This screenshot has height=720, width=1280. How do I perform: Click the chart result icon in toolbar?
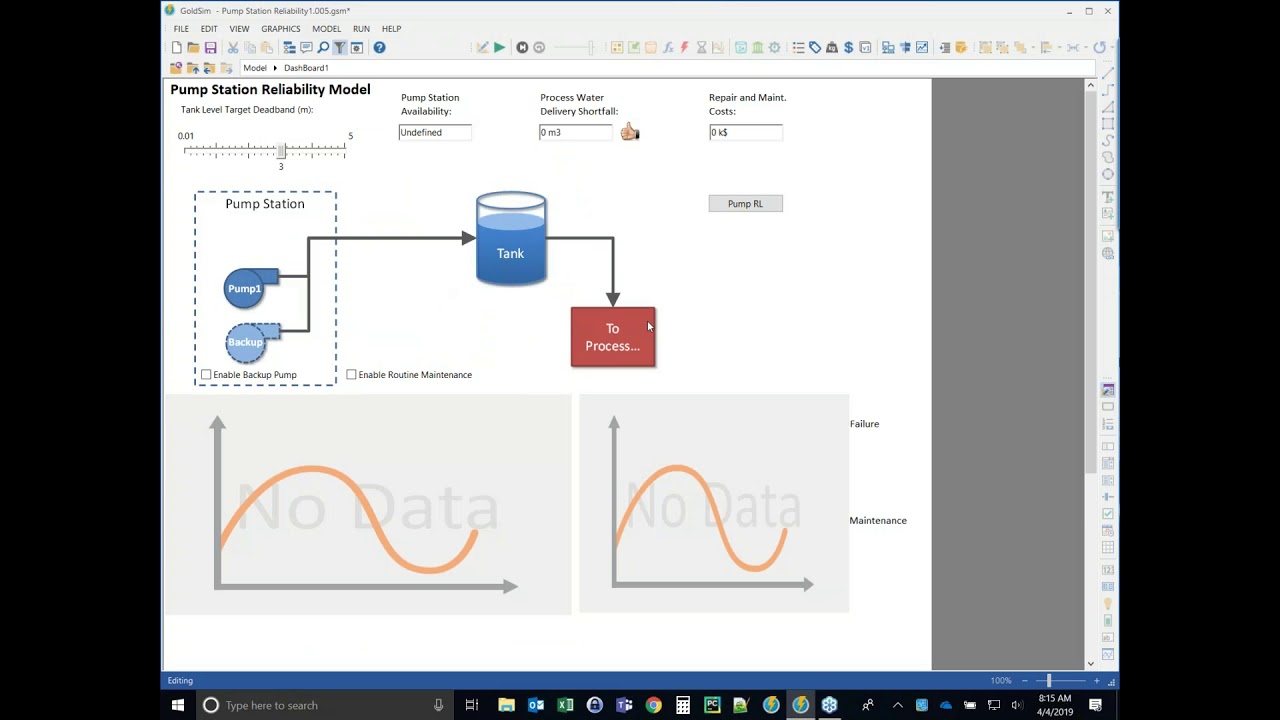tap(922, 47)
